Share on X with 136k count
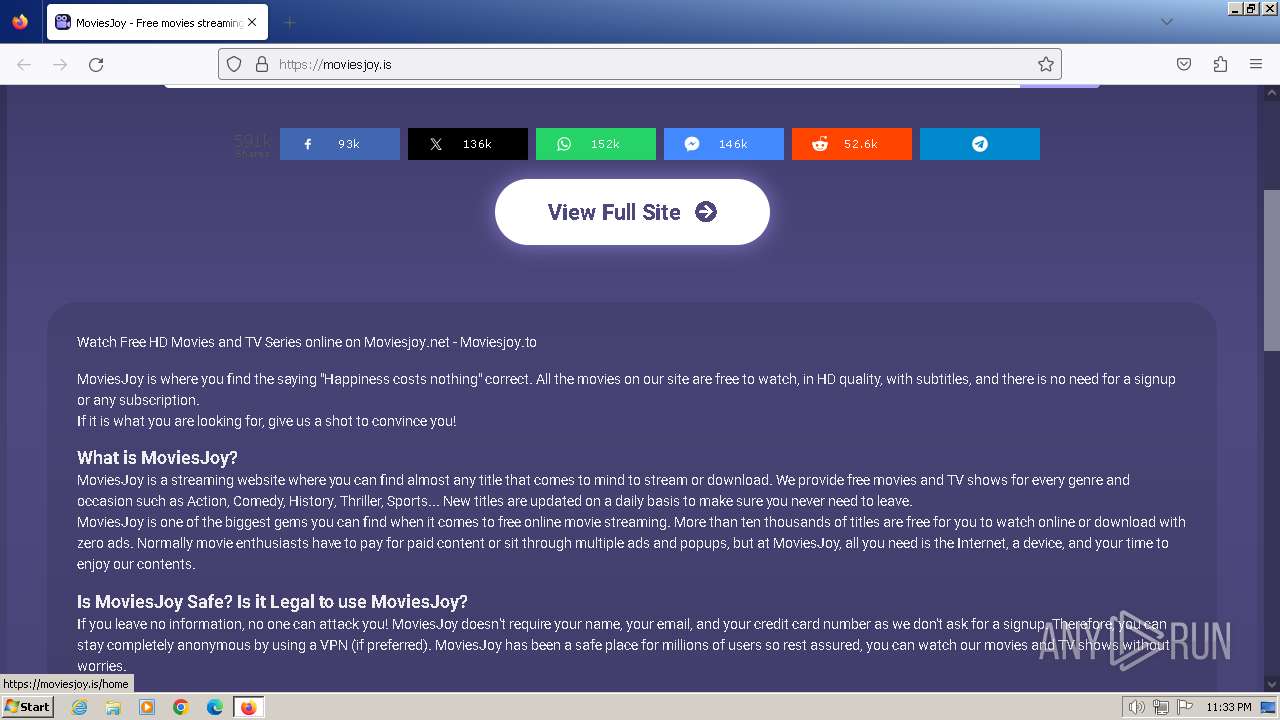Image resolution: width=1280 pixels, height=720 pixels. tap(468, 144)
